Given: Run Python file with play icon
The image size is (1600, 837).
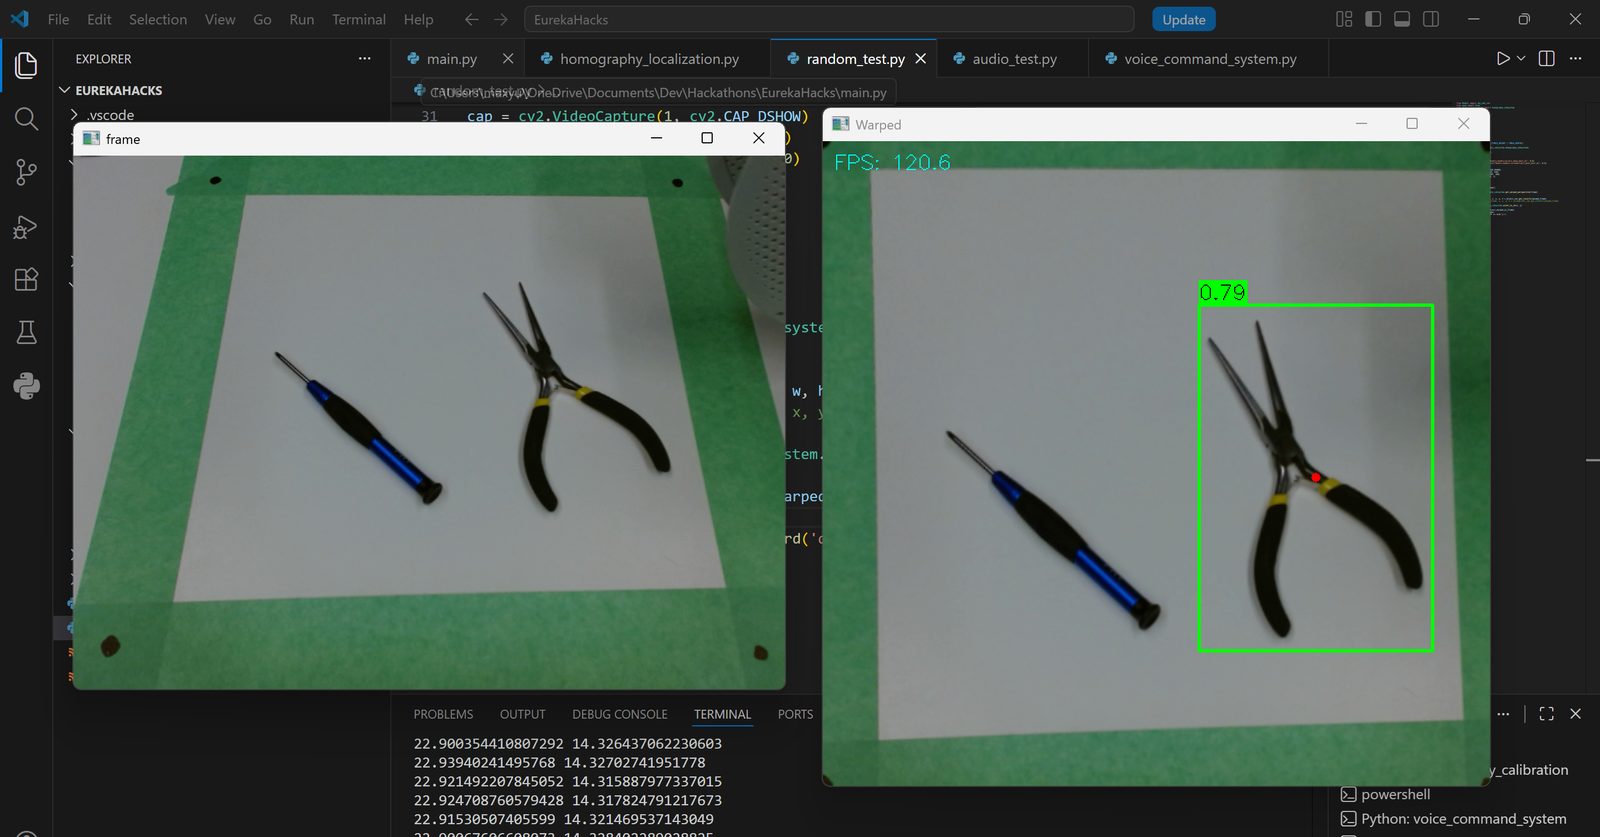Looking at the screenshot, I should tap(1503, 58).
